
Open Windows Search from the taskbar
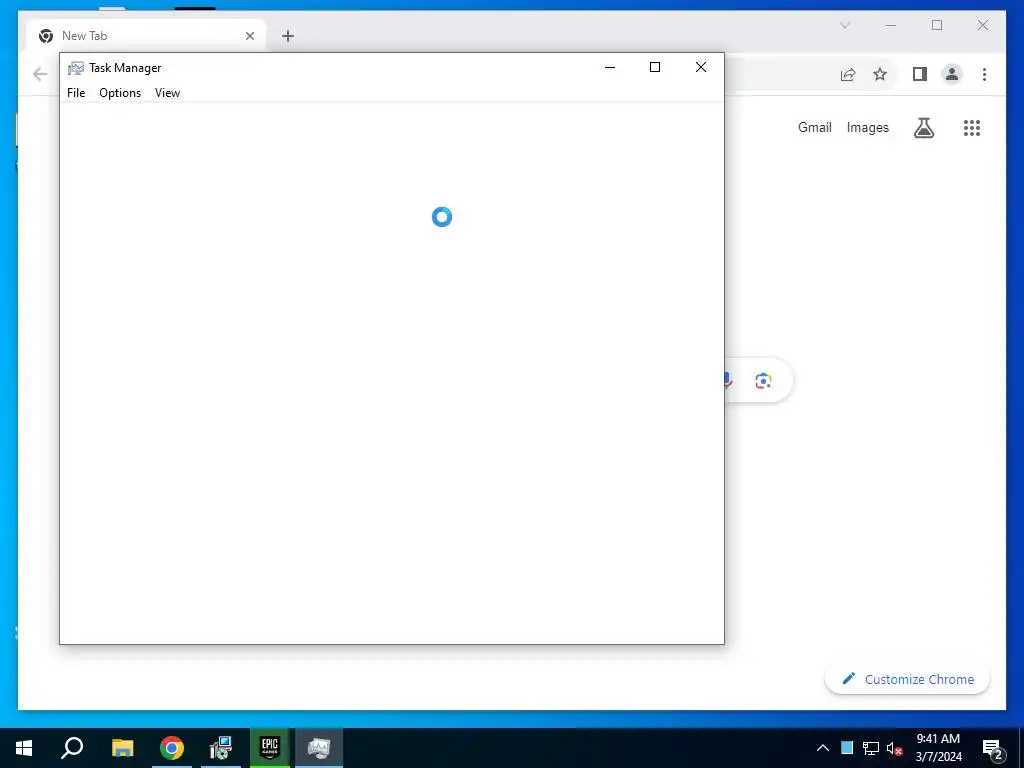click(72, 748)
